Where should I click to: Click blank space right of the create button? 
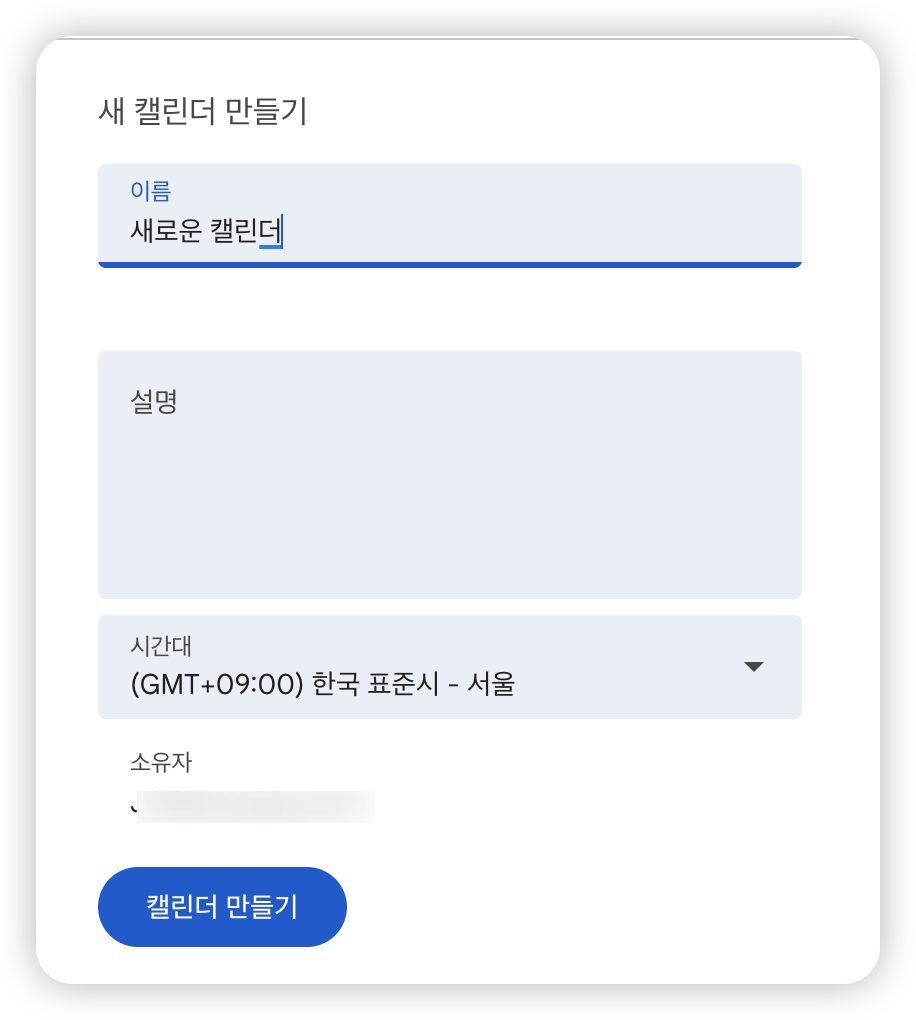(600, 907)
